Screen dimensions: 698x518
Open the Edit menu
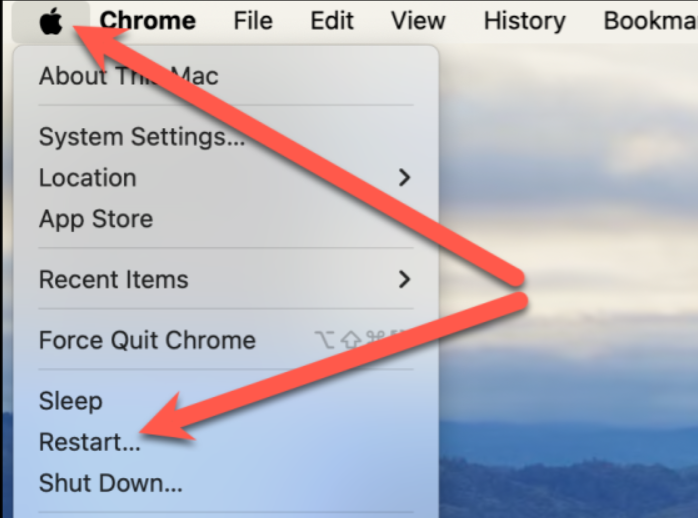330,20
